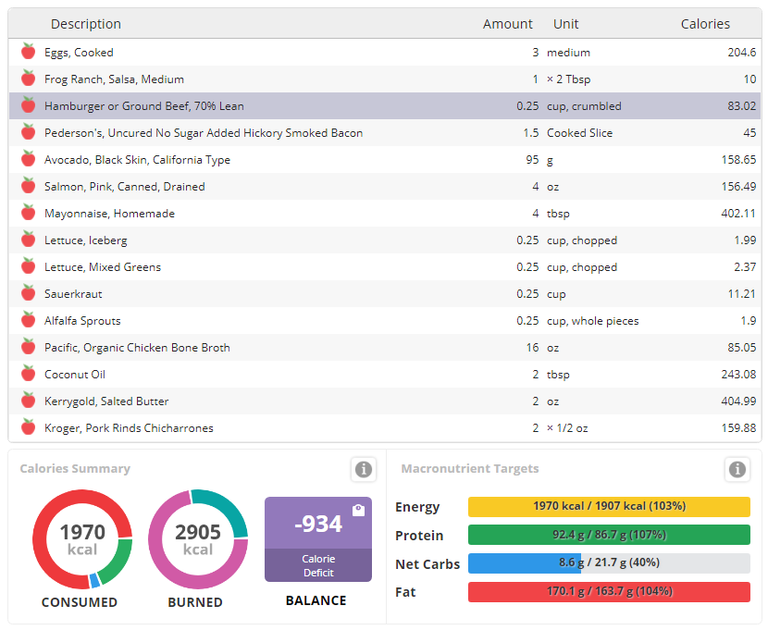Select "Pacific, Organic Chicken Bone Broth" text
Viewport: 768px width, 629px height.
pos(137,348)
